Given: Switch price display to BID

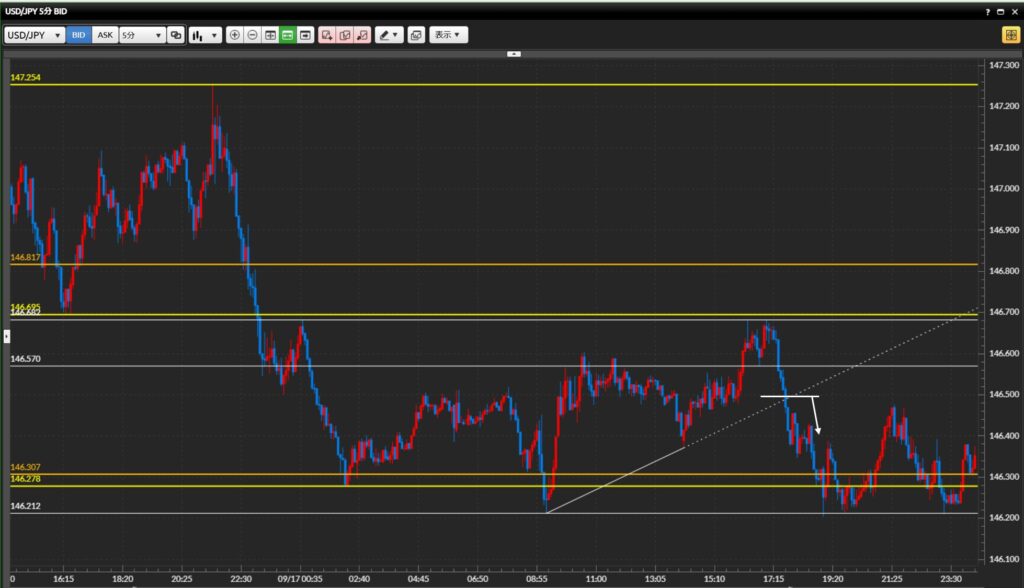Looking at the screenshot, I should 78,35.
